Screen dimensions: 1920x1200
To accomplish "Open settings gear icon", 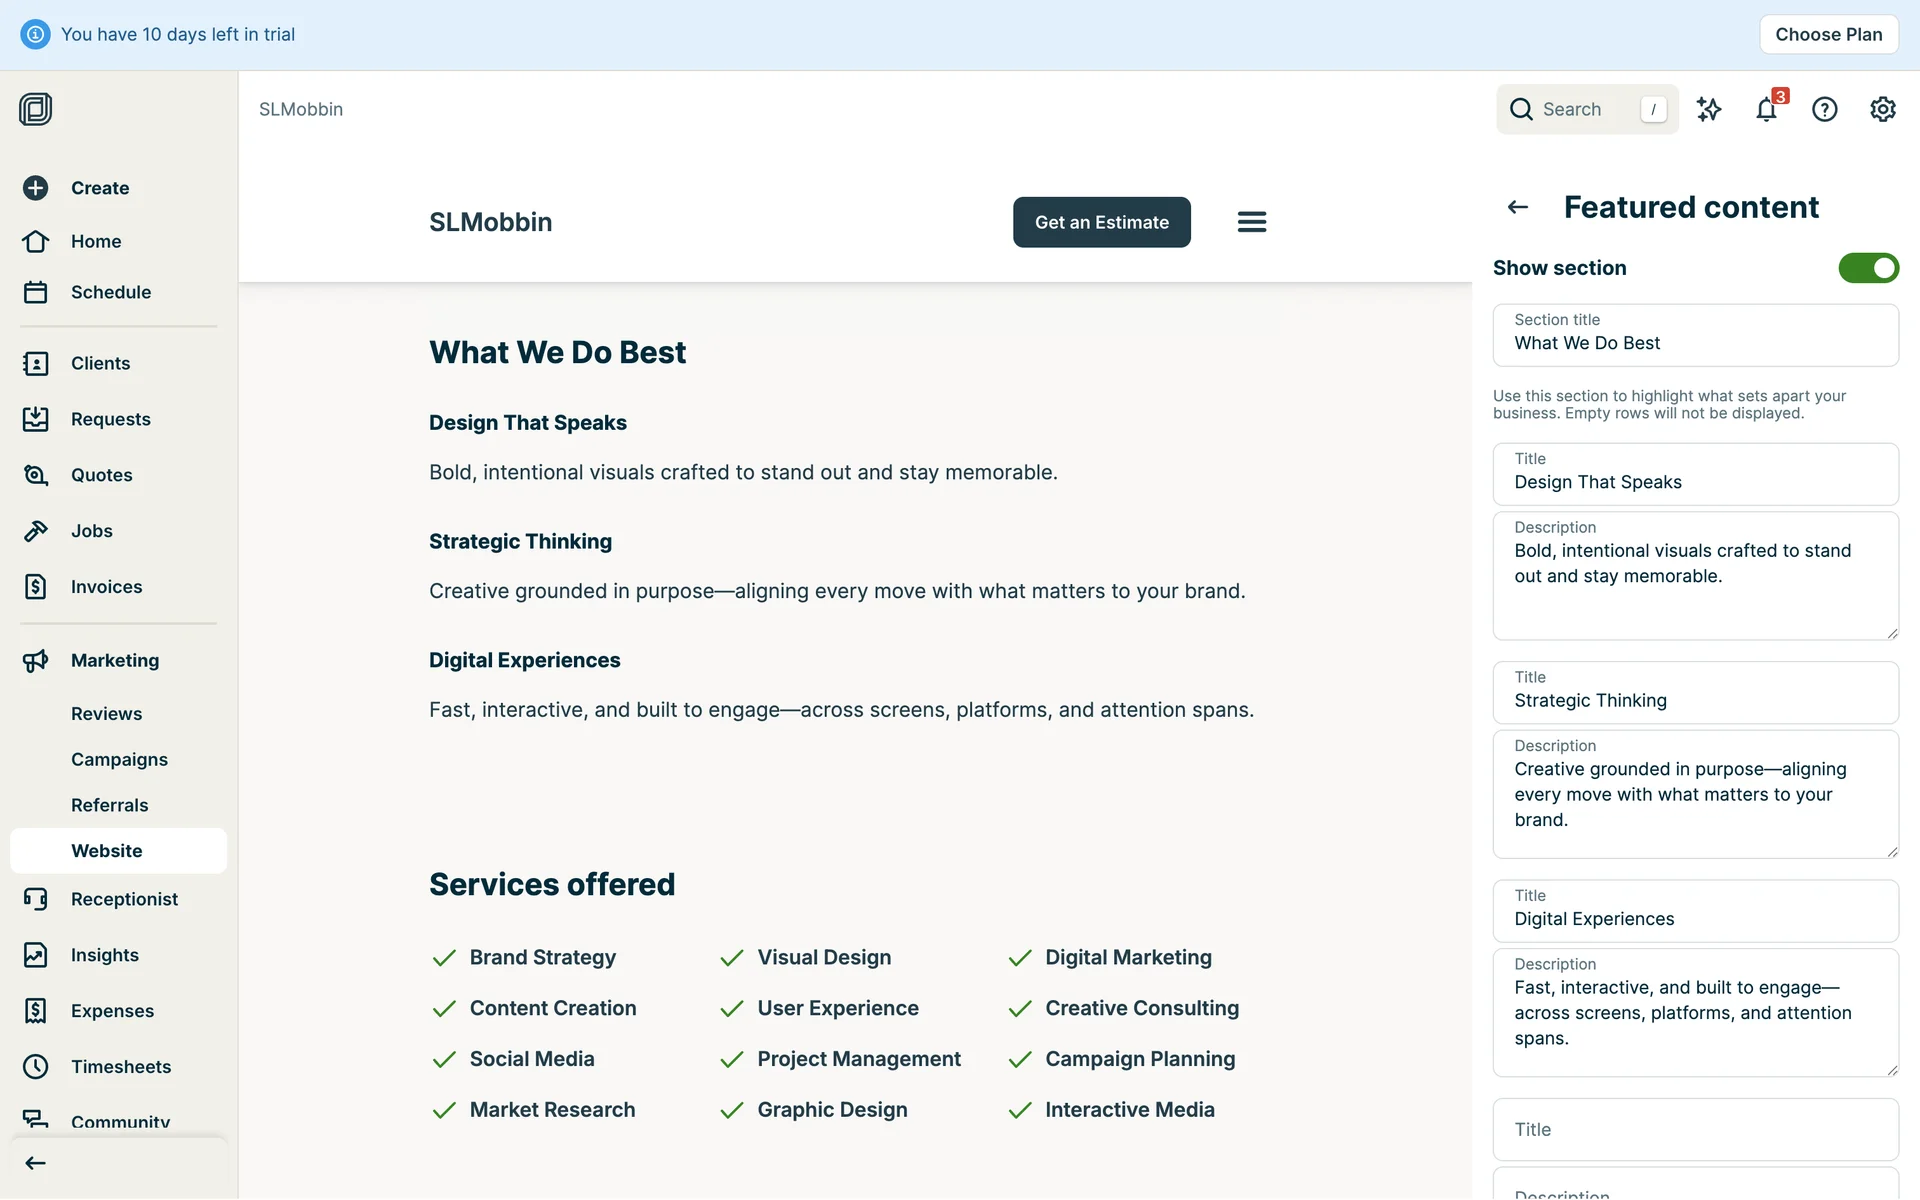I will (x=1882, y=109).
